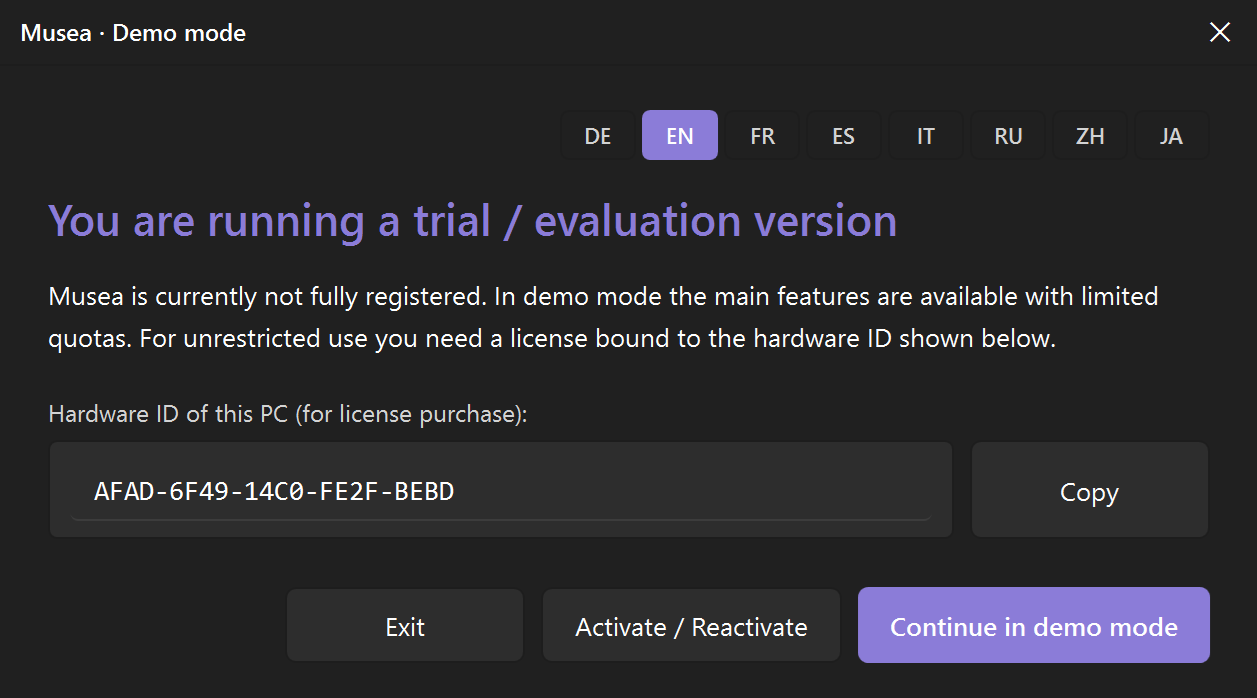Click the 'Musea · Demo mode' window title
This screenshot has width=1257, height=698.
click(x=133, y=33)
